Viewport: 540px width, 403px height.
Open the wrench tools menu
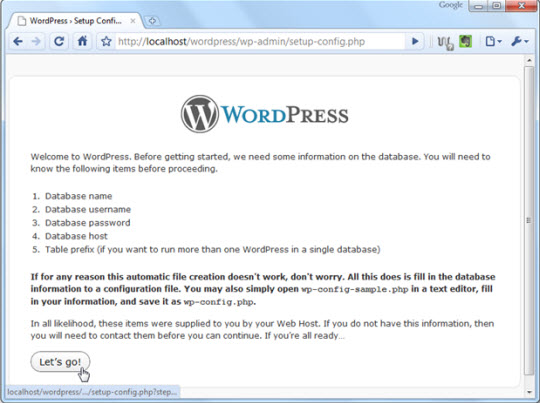click(x=519, y=42)
